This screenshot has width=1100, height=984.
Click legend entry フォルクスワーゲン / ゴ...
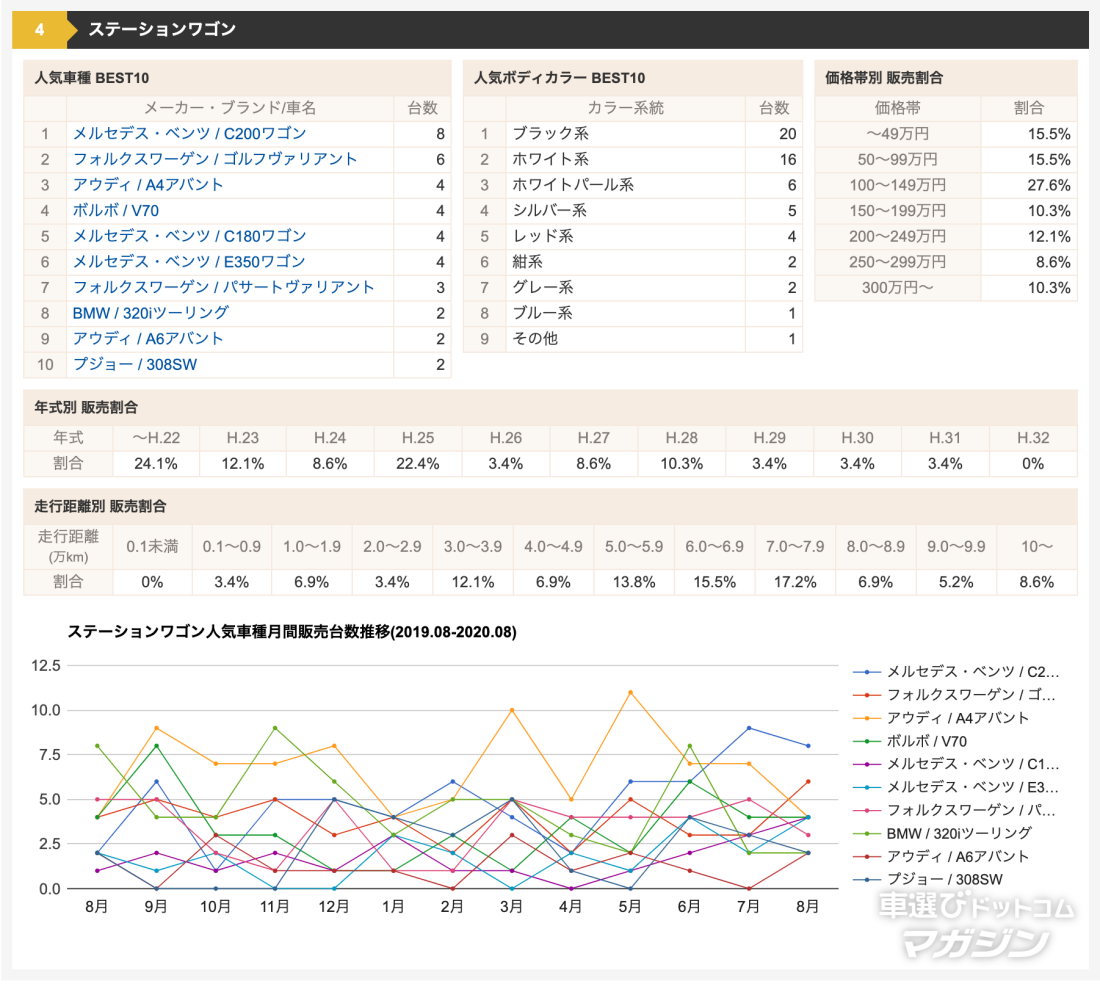955,695
